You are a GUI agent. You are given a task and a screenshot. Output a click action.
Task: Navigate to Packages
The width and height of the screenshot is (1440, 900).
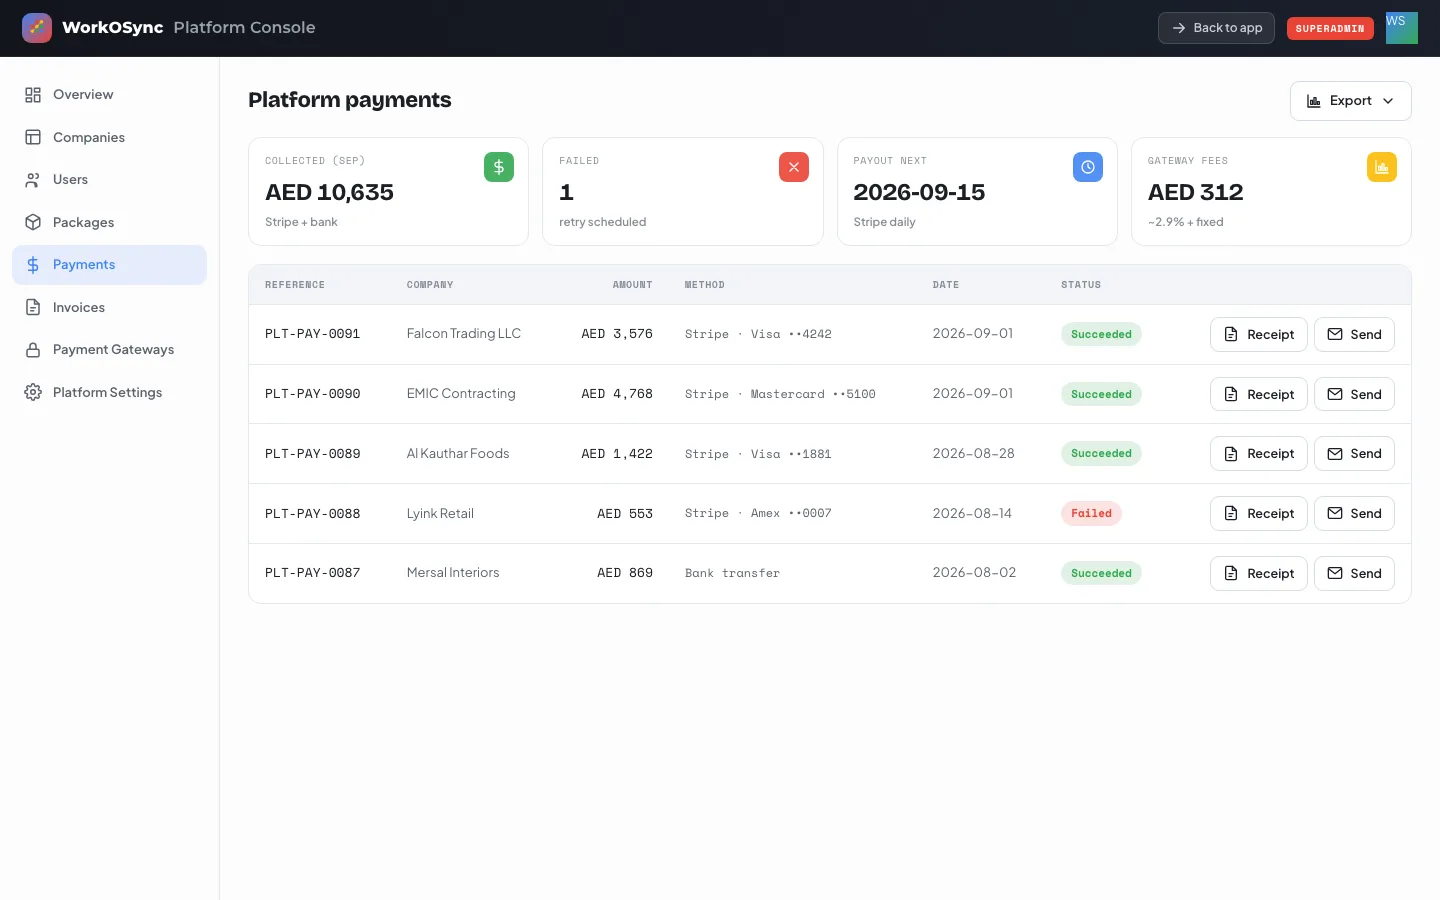coord(110,222)
